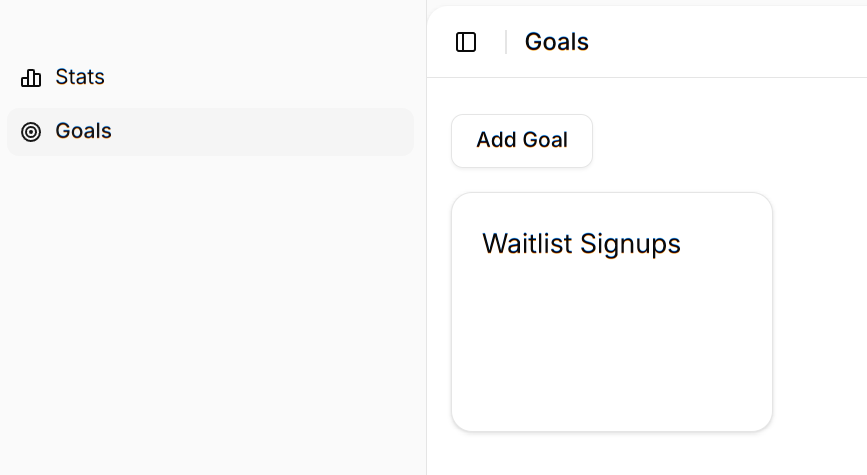Click empty area inside Waitlist Signups card
This screenshot has height=475, width=867.
tap(611, 340)
